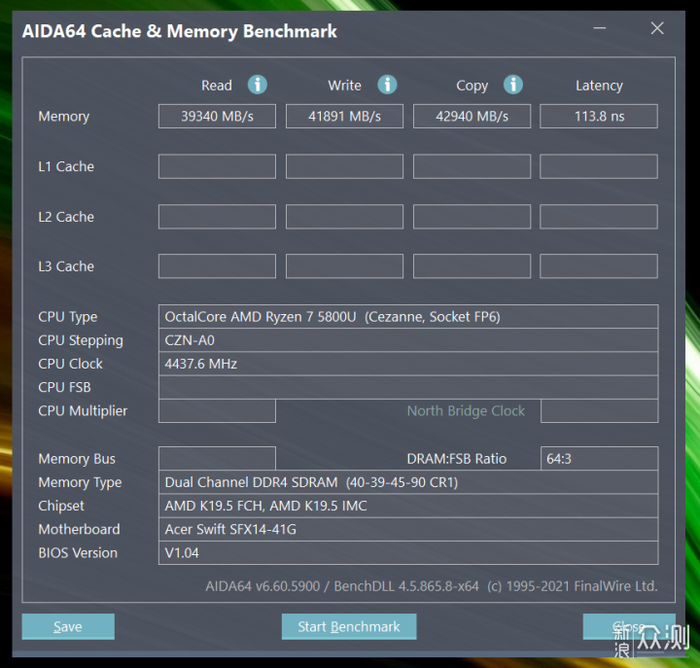Viewport: 700px width, 668px height.
Task: Click the L3 Cache Read field
Action: point(217,266)
